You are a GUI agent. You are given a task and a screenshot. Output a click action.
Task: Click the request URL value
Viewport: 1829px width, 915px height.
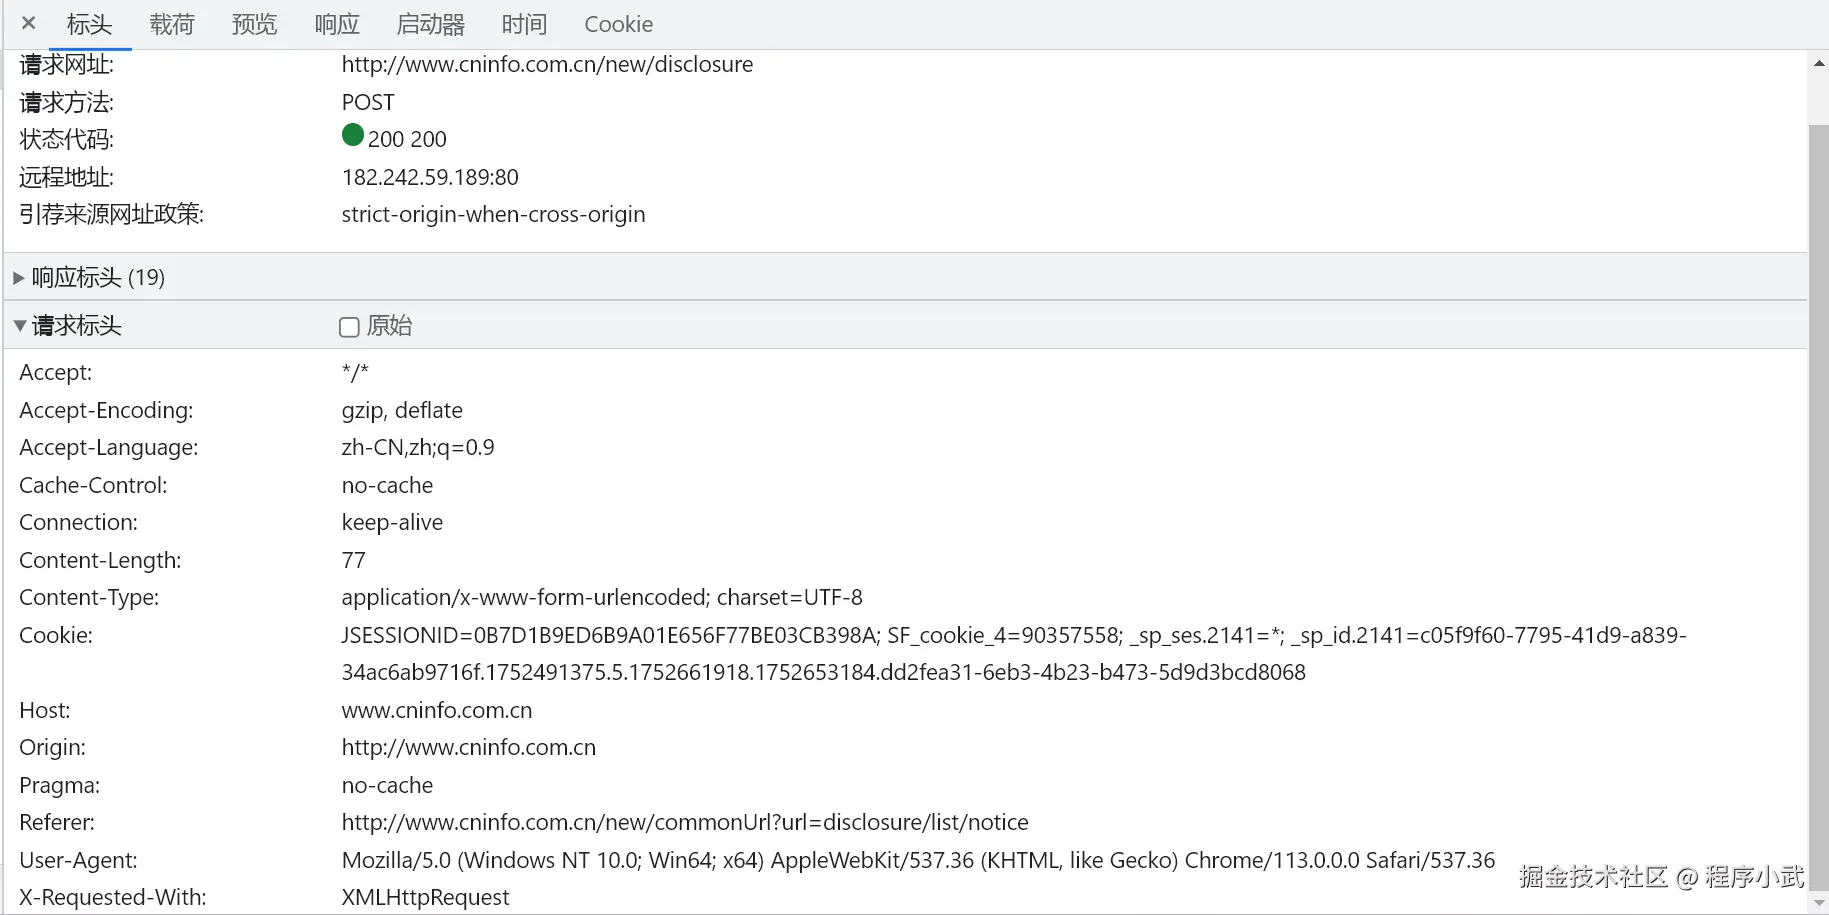[x=547, y=65]
